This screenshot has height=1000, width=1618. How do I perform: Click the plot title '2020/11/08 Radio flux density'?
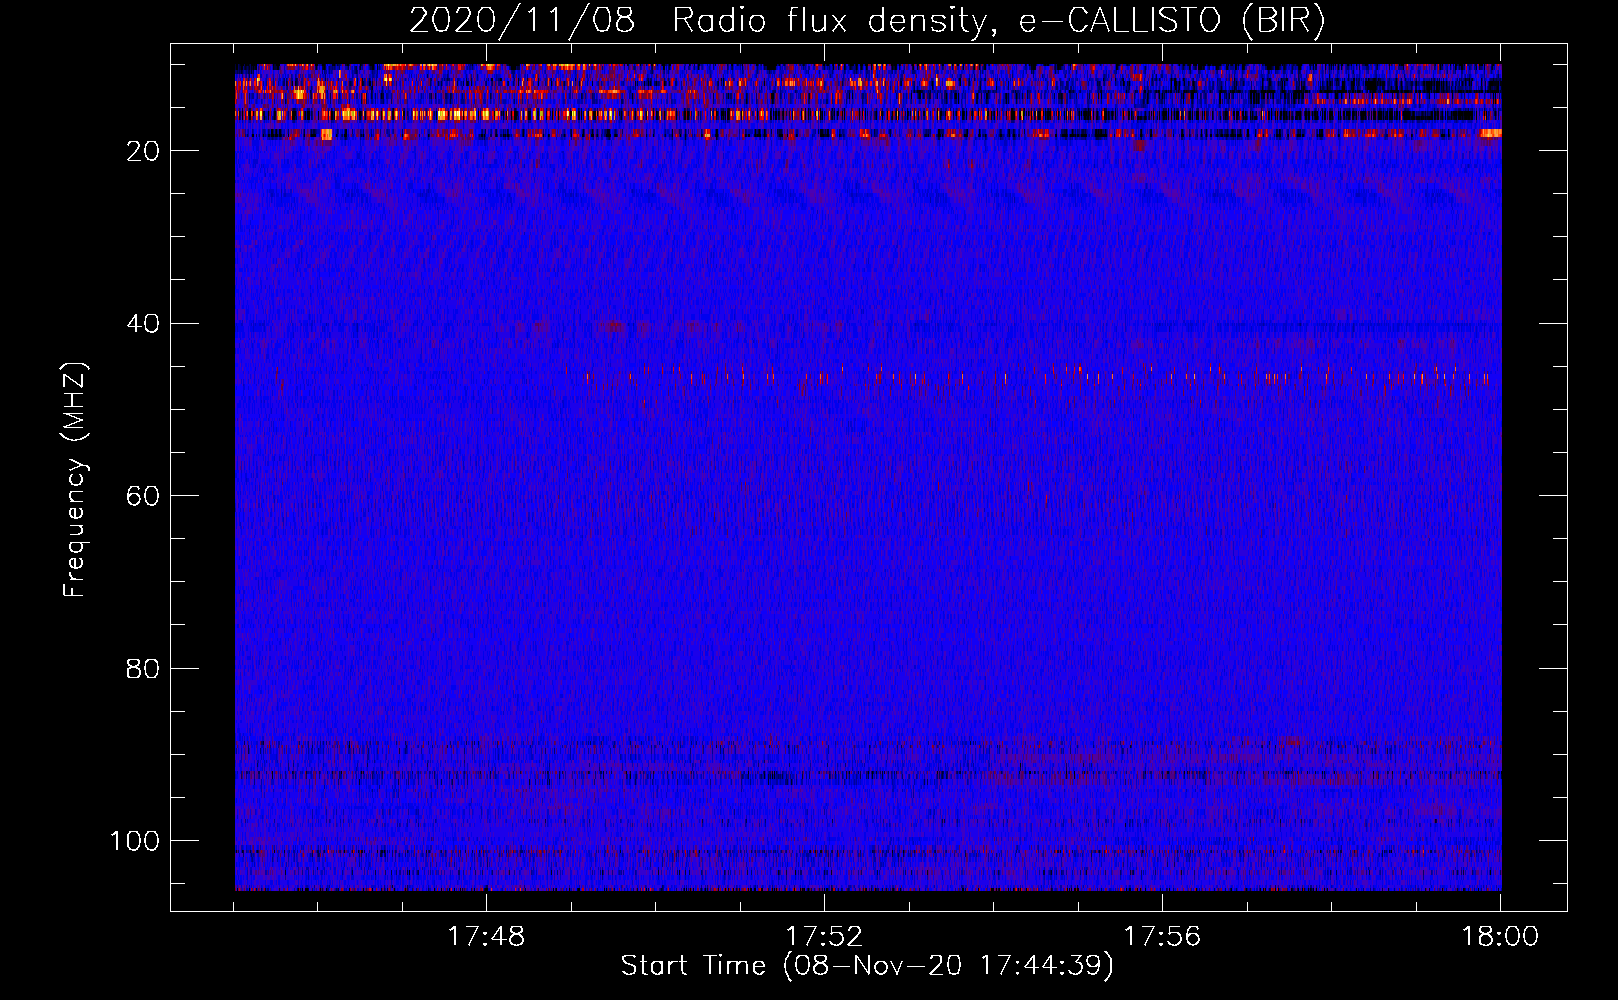coord(867,21)
